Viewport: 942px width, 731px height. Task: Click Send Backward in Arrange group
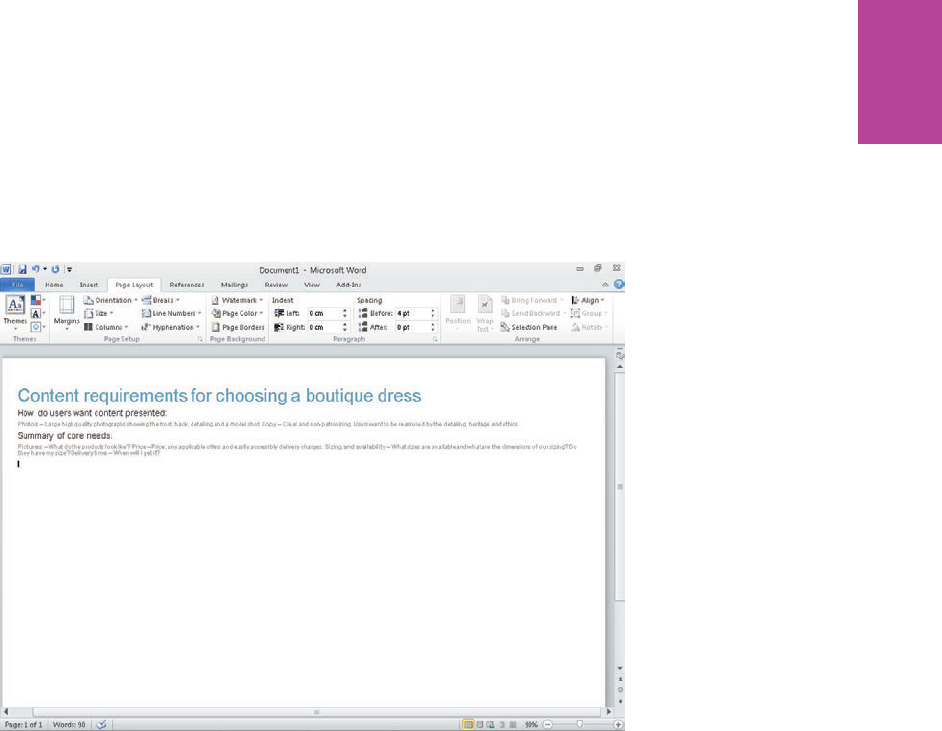pos(533,314)
